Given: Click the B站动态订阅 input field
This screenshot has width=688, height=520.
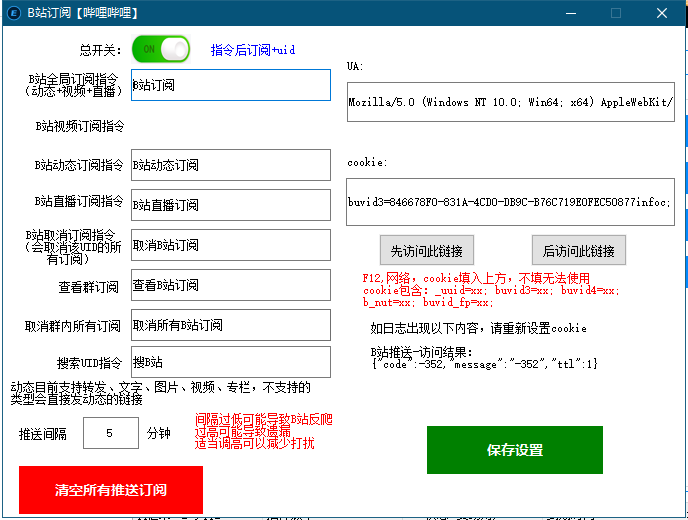Looking at the screenshot, I should [231, 165].
